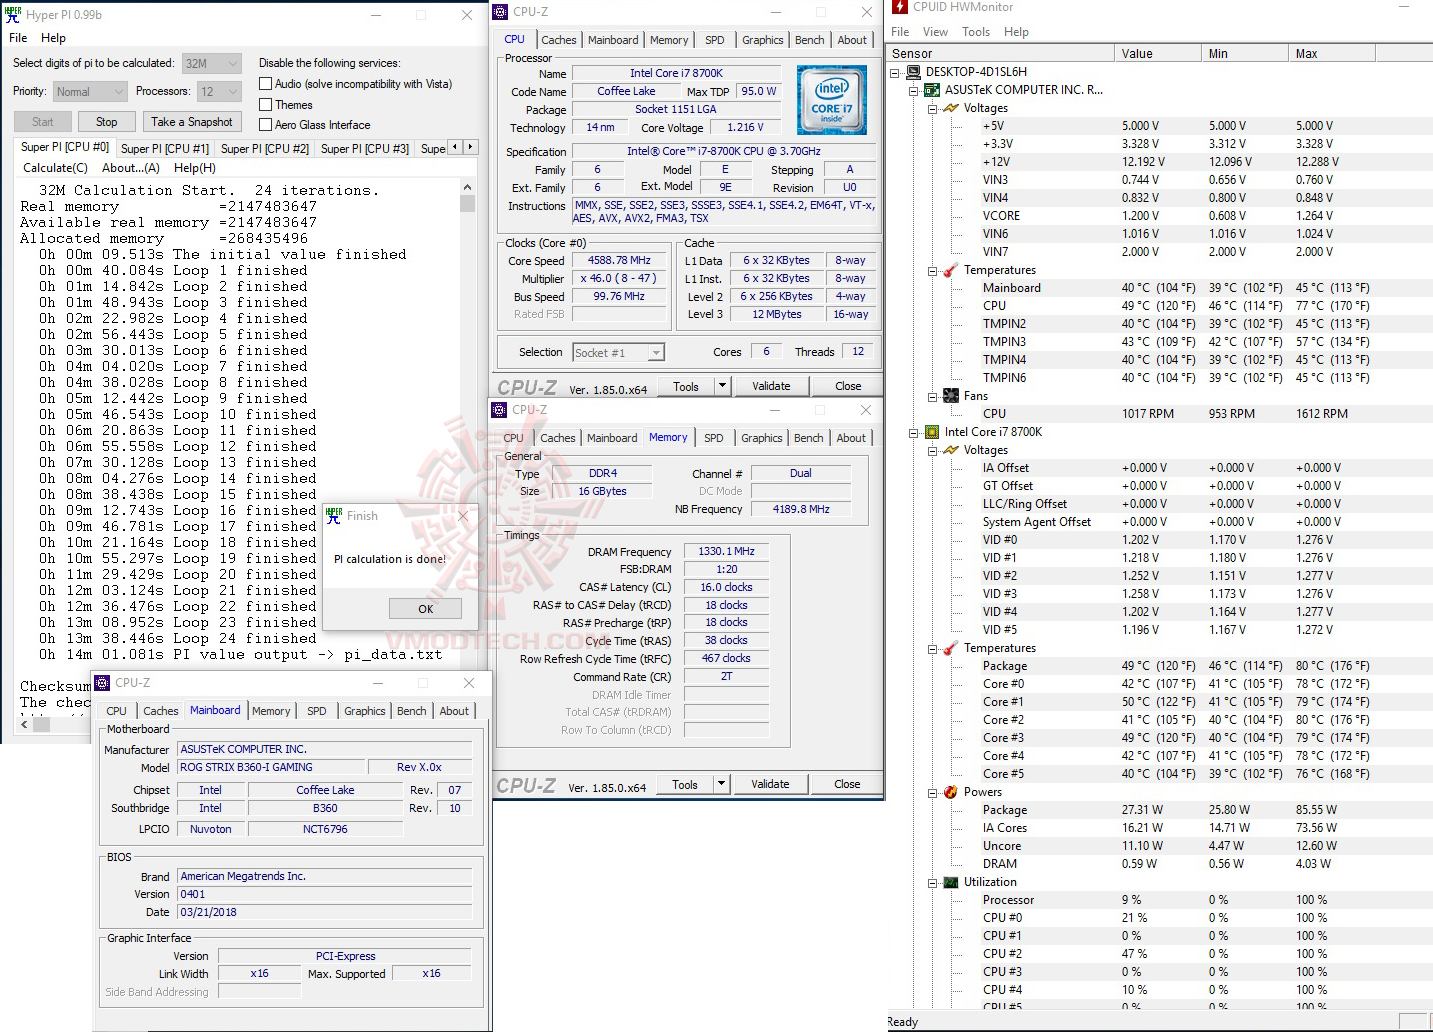
Task: Open HWMonitor Tools menu
Action: (976, 32)
